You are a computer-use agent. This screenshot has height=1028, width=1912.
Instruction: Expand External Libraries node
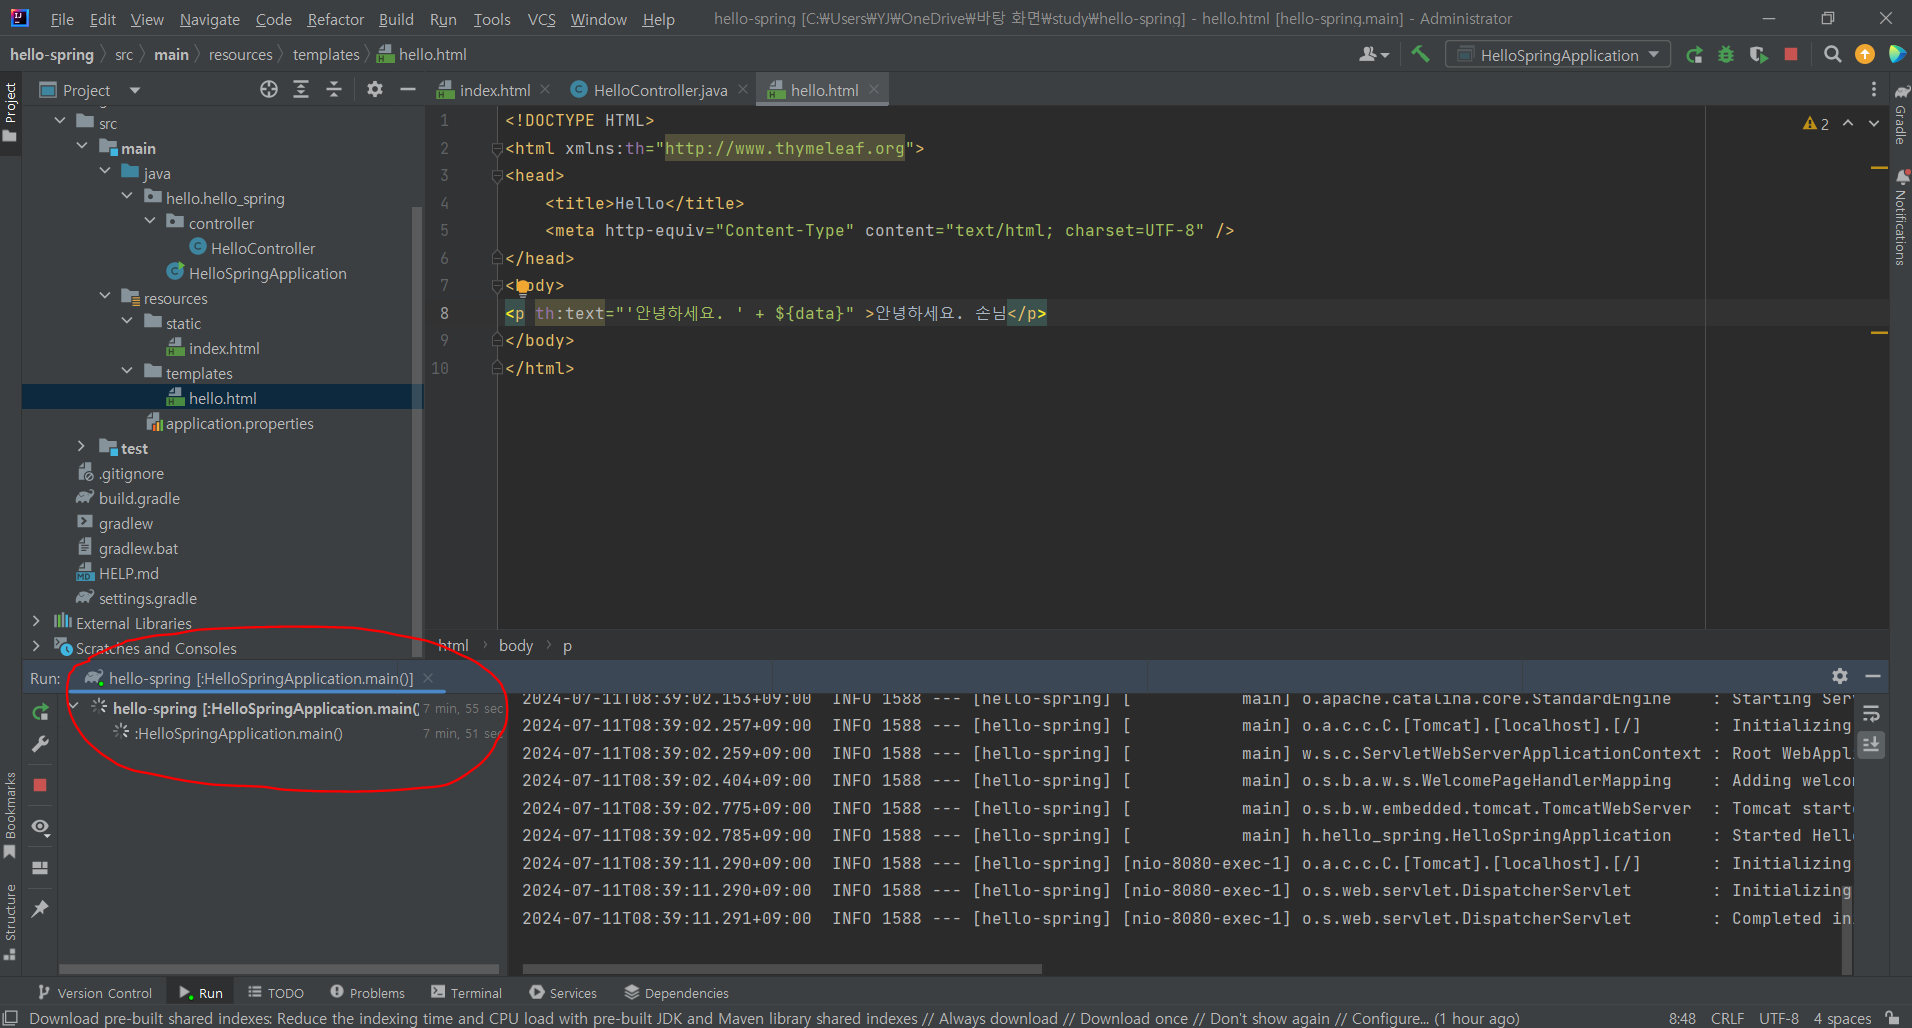coord(37,621)
